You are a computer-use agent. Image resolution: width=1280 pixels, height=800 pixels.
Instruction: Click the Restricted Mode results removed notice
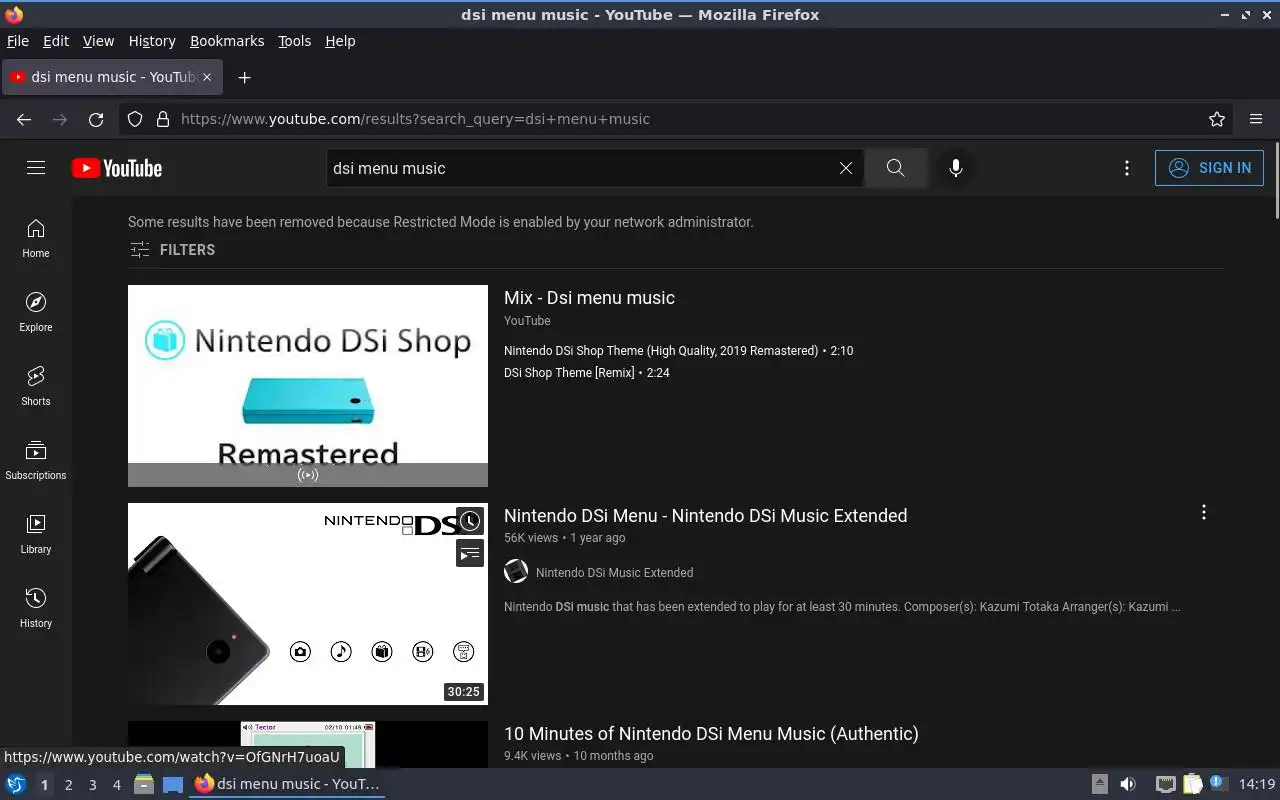pyautogui.click(x=441, y=222)
